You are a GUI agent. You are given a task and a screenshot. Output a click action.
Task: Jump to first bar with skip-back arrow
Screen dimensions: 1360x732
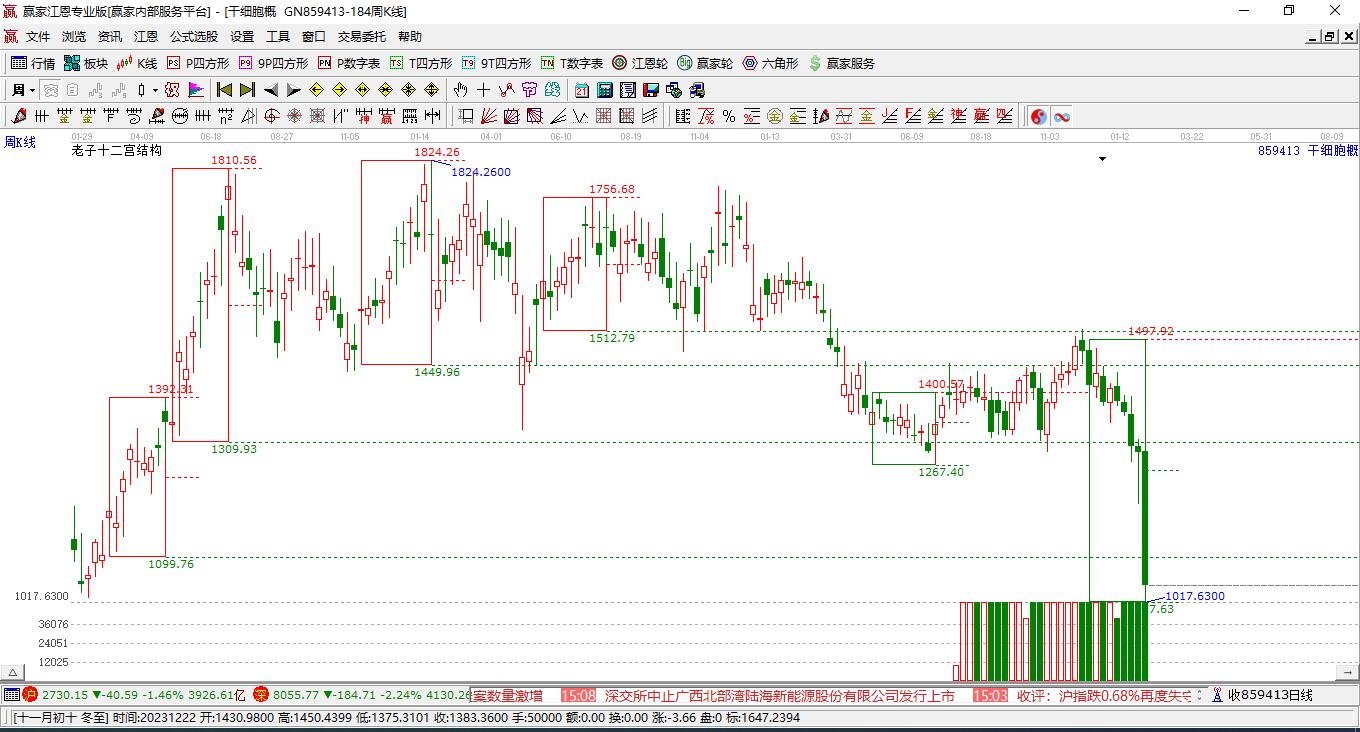pos(224,90)
